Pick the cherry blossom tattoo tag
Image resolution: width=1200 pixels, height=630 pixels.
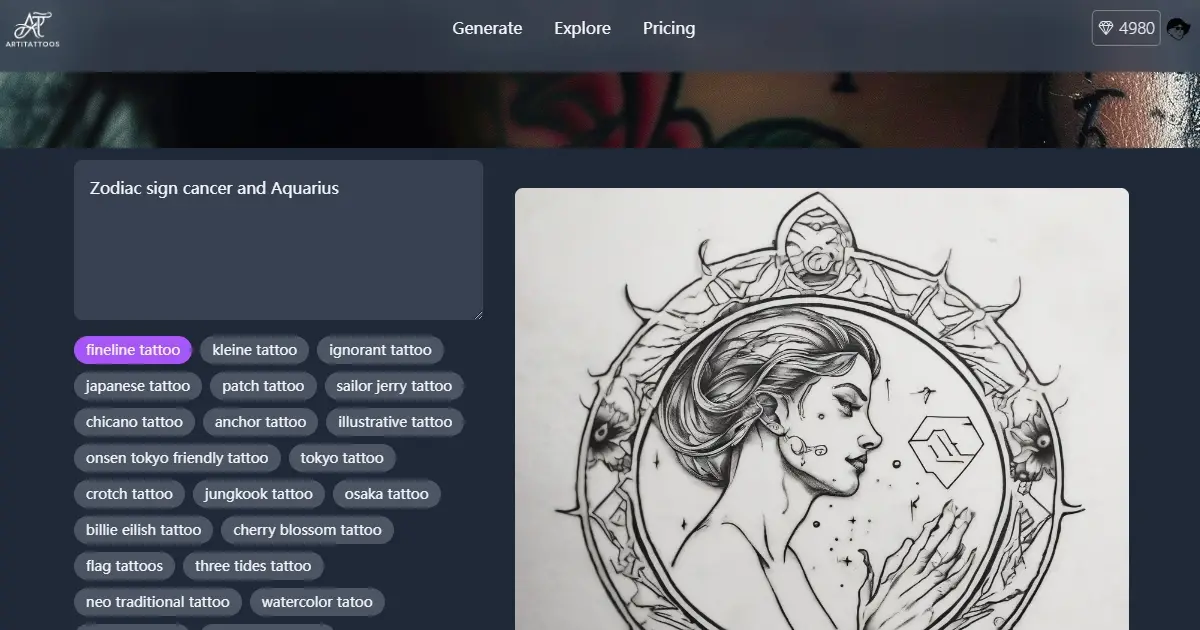[x=308, y=530]
